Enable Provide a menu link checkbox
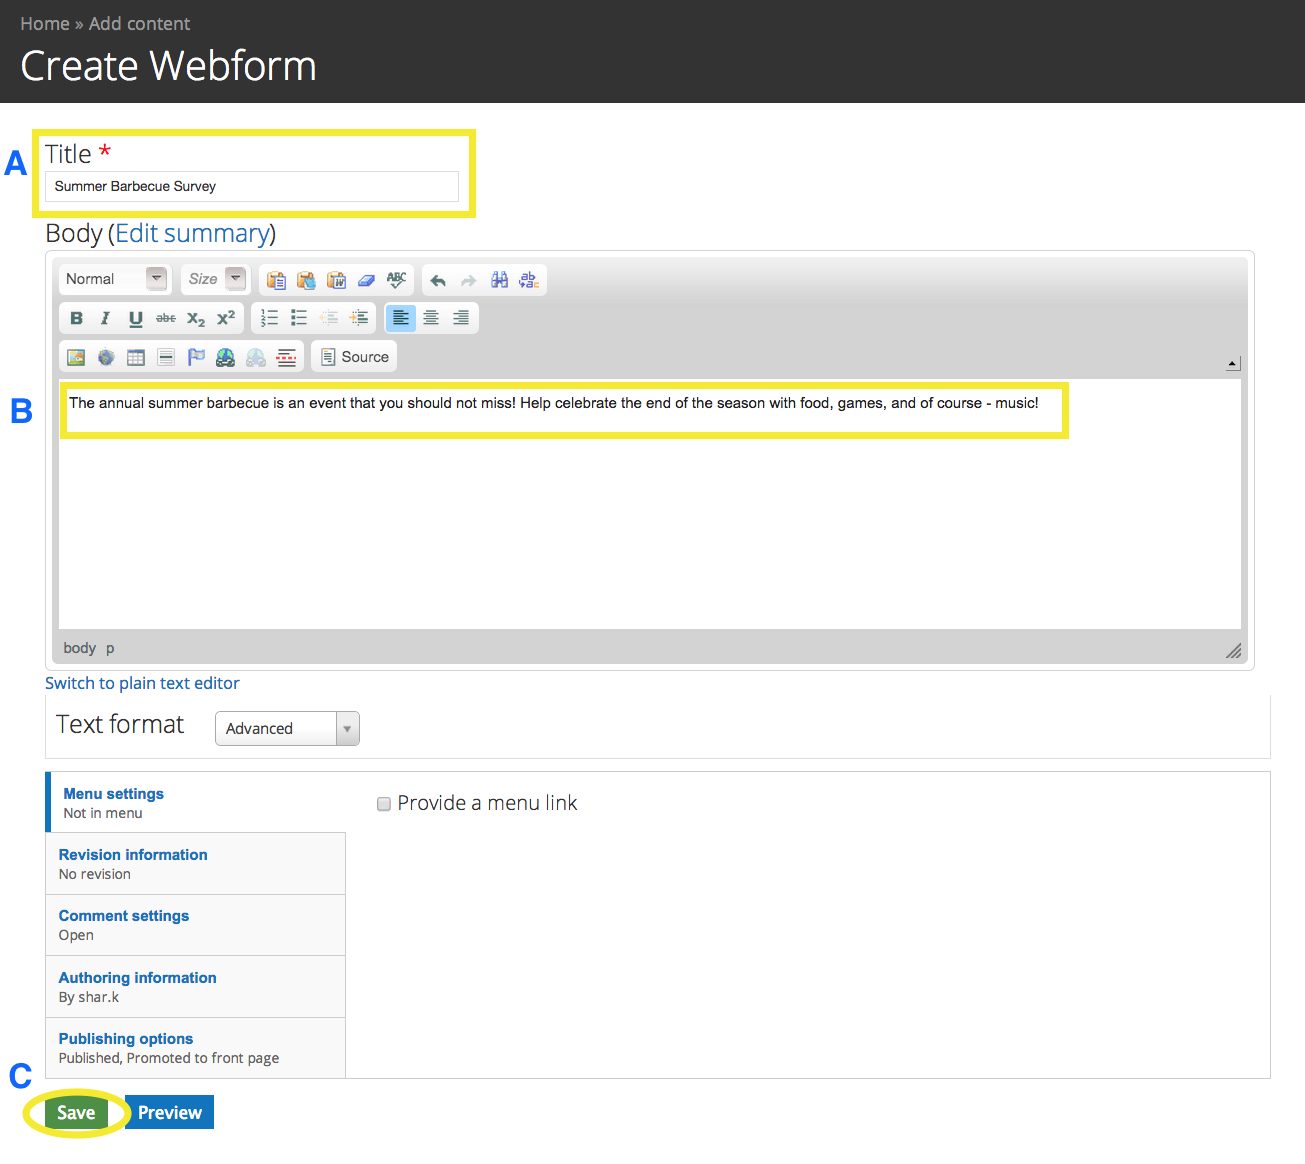 [x=383, y=804]
